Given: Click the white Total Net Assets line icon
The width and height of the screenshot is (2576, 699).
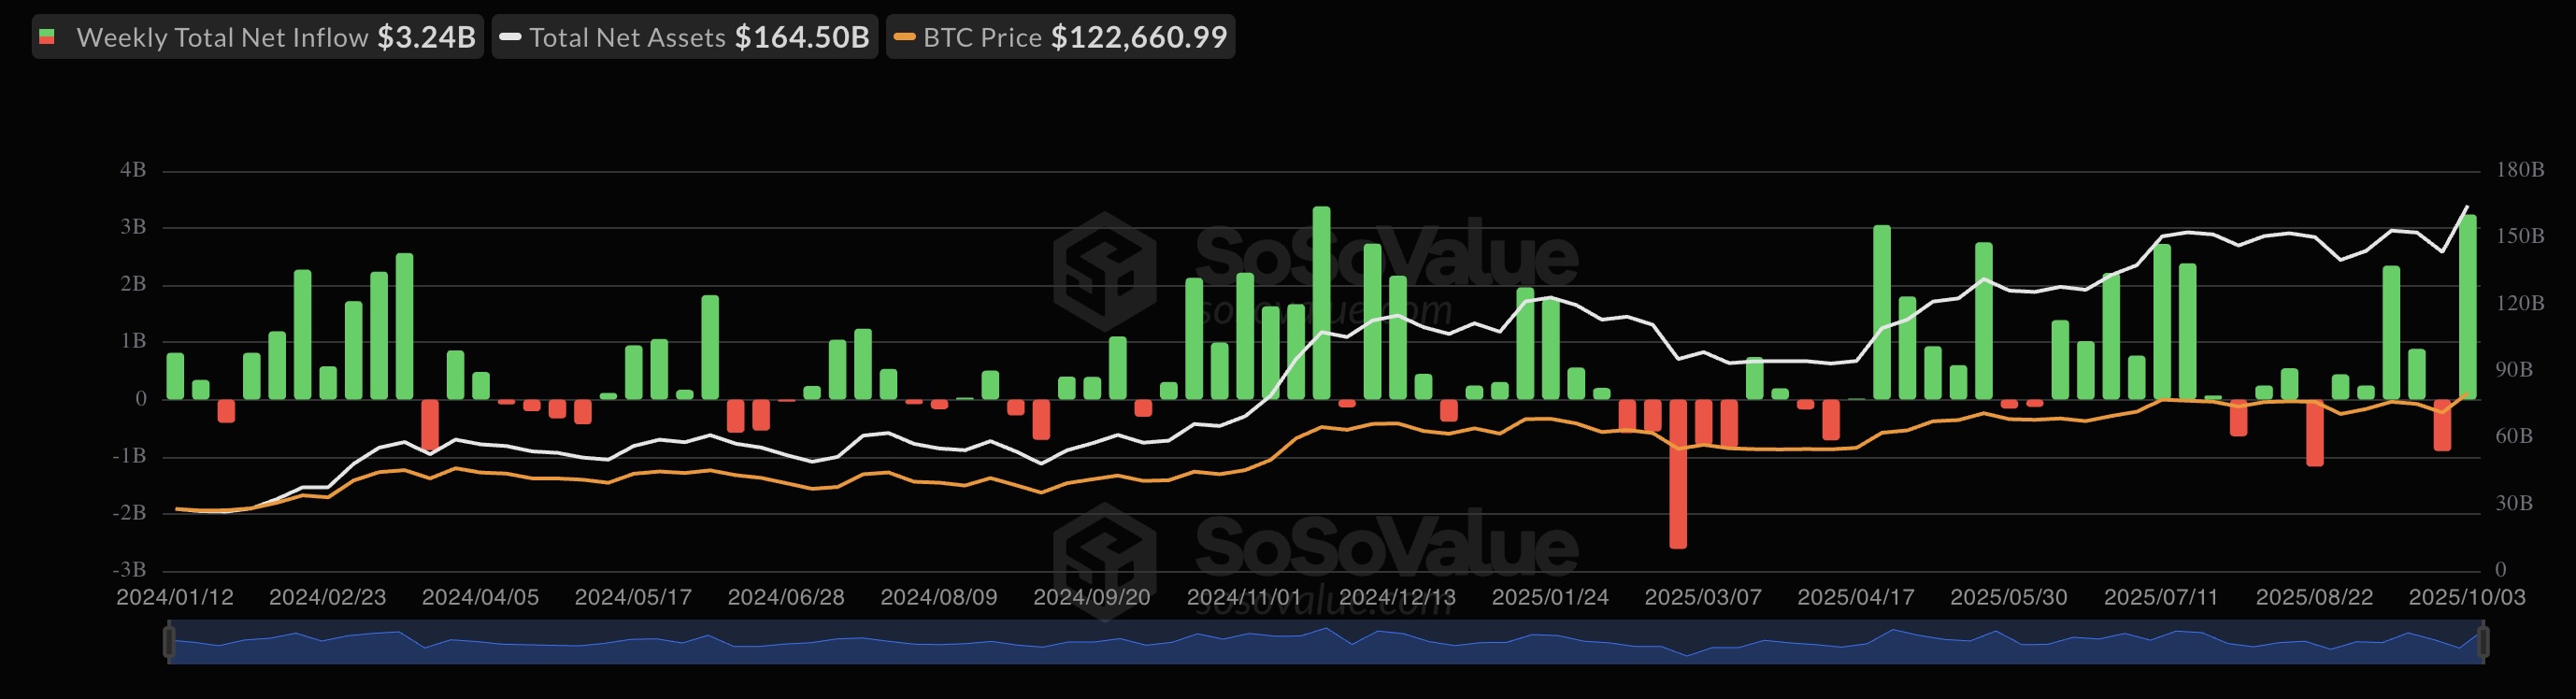Looking at the screenshot, I should (x=510, y=38).
